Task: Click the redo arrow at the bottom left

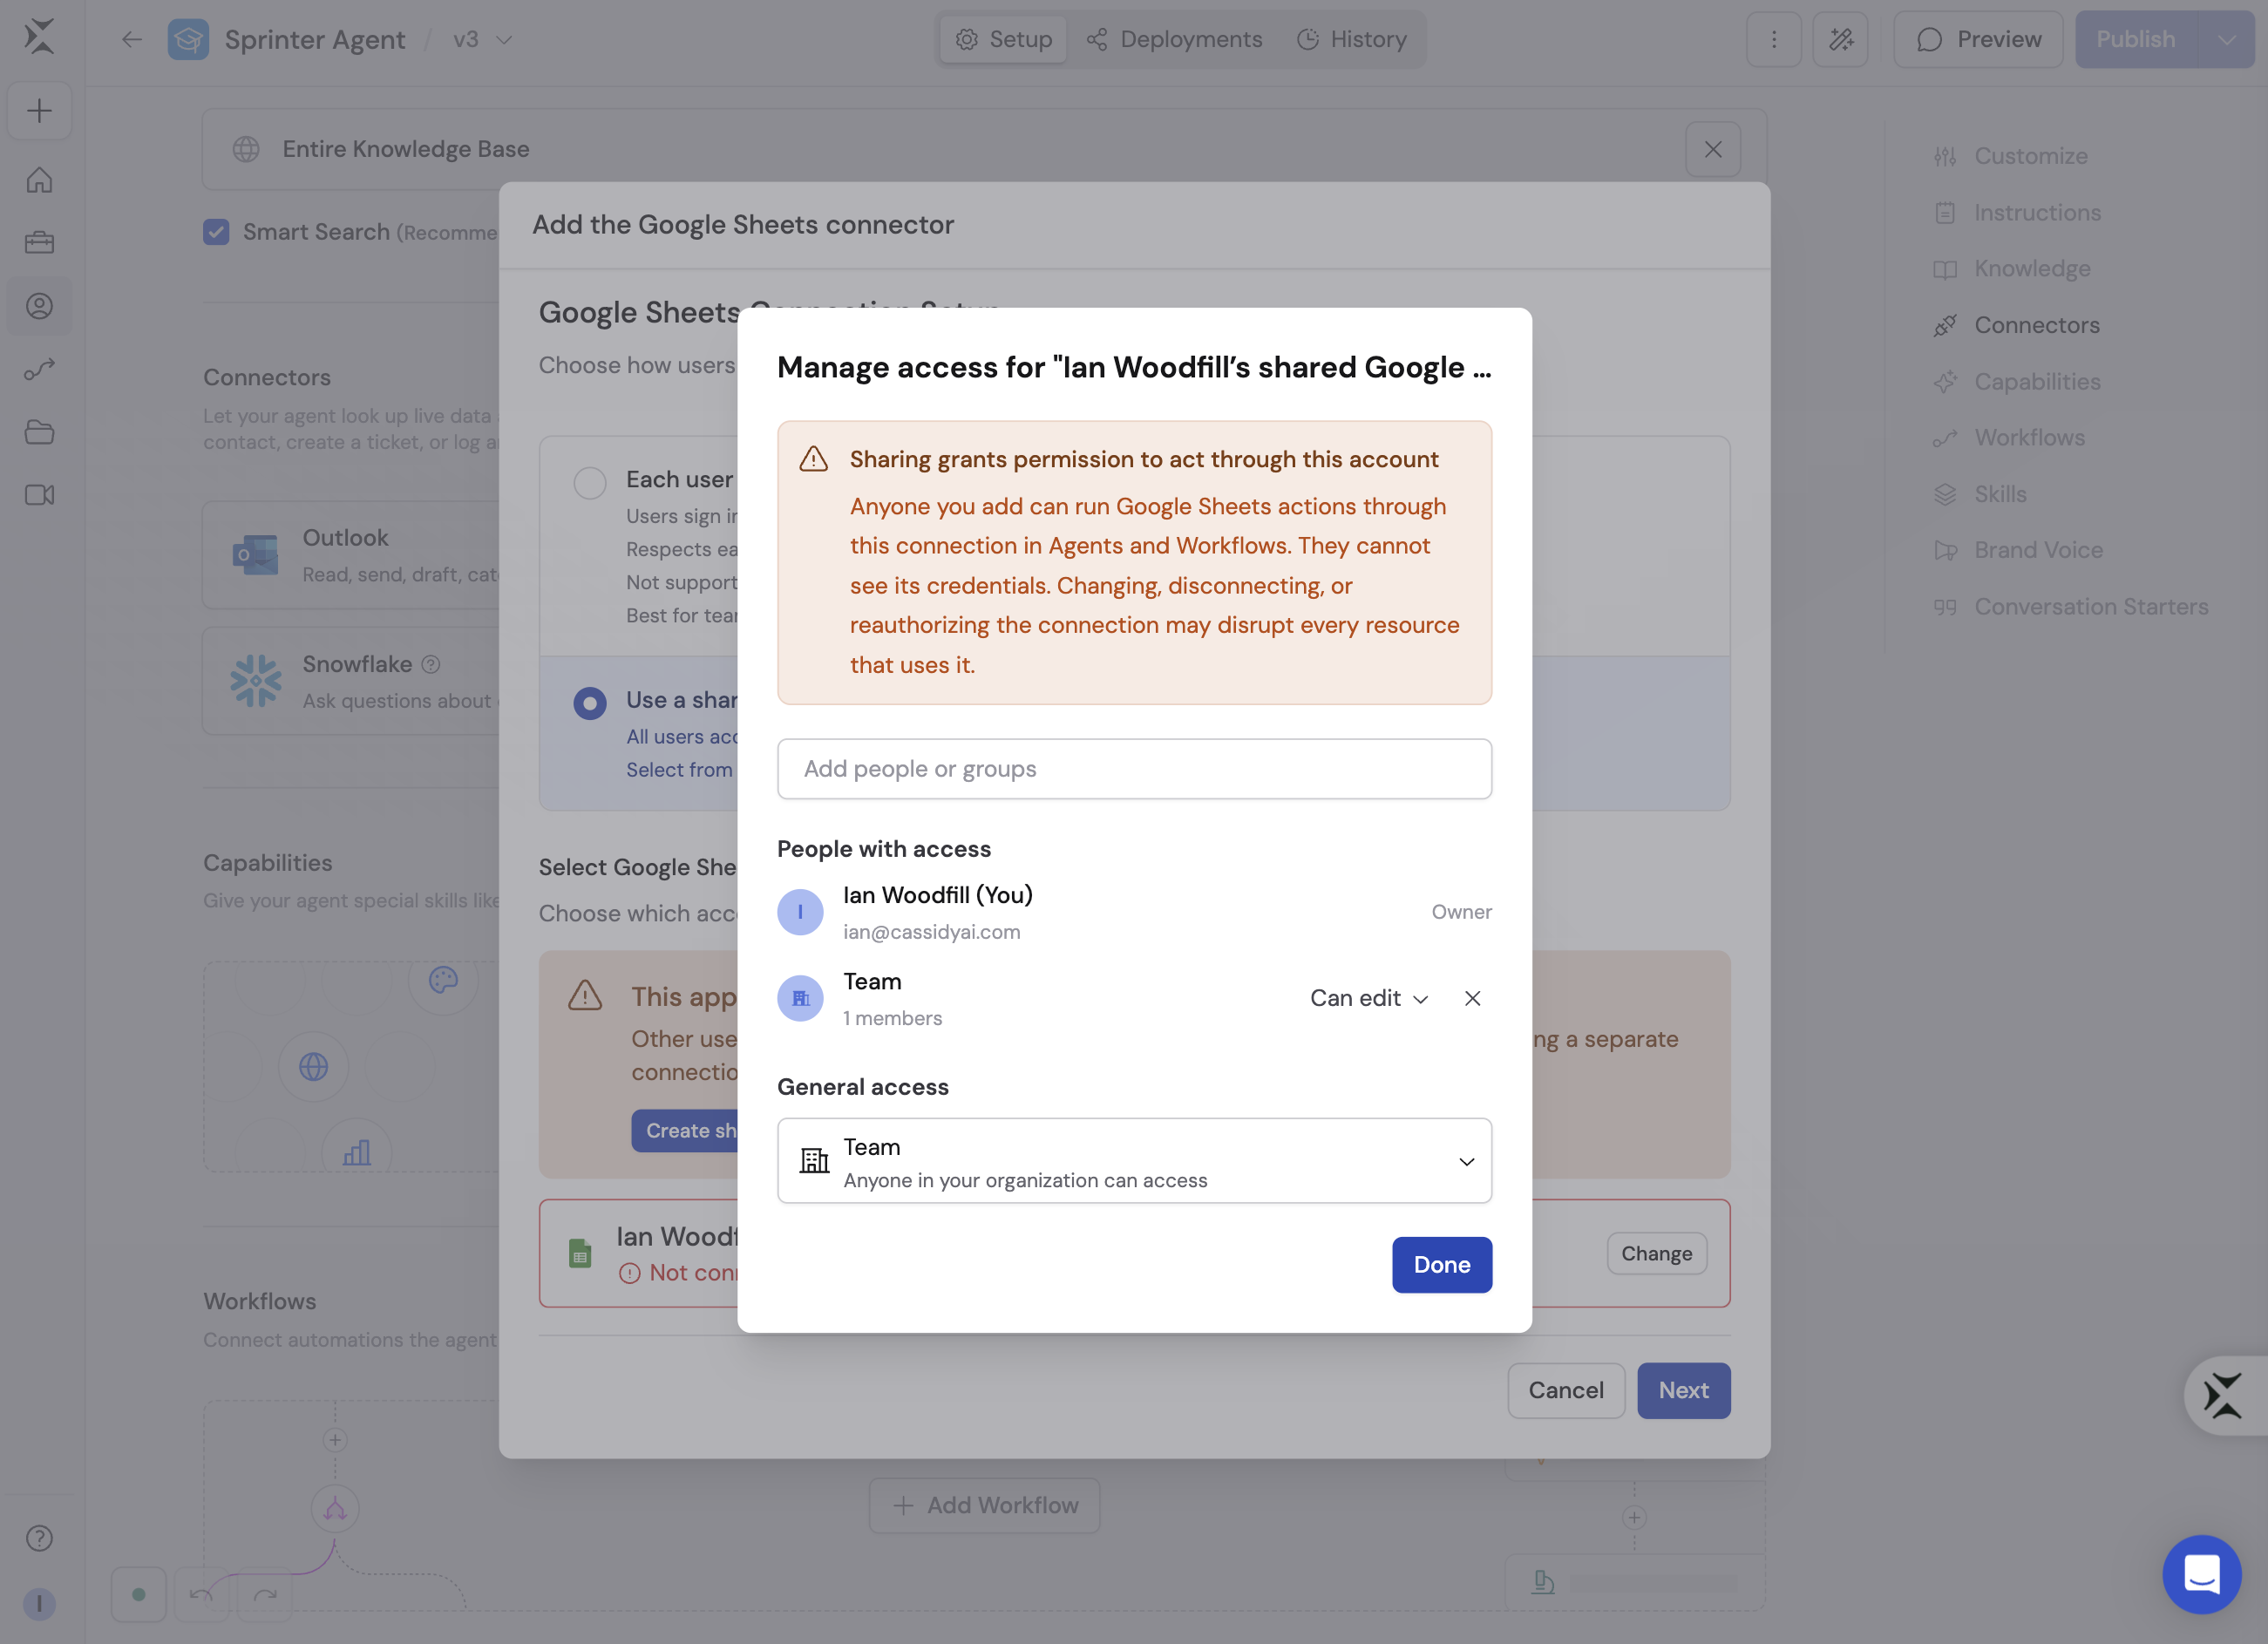Action: (x=265, y=1594)
